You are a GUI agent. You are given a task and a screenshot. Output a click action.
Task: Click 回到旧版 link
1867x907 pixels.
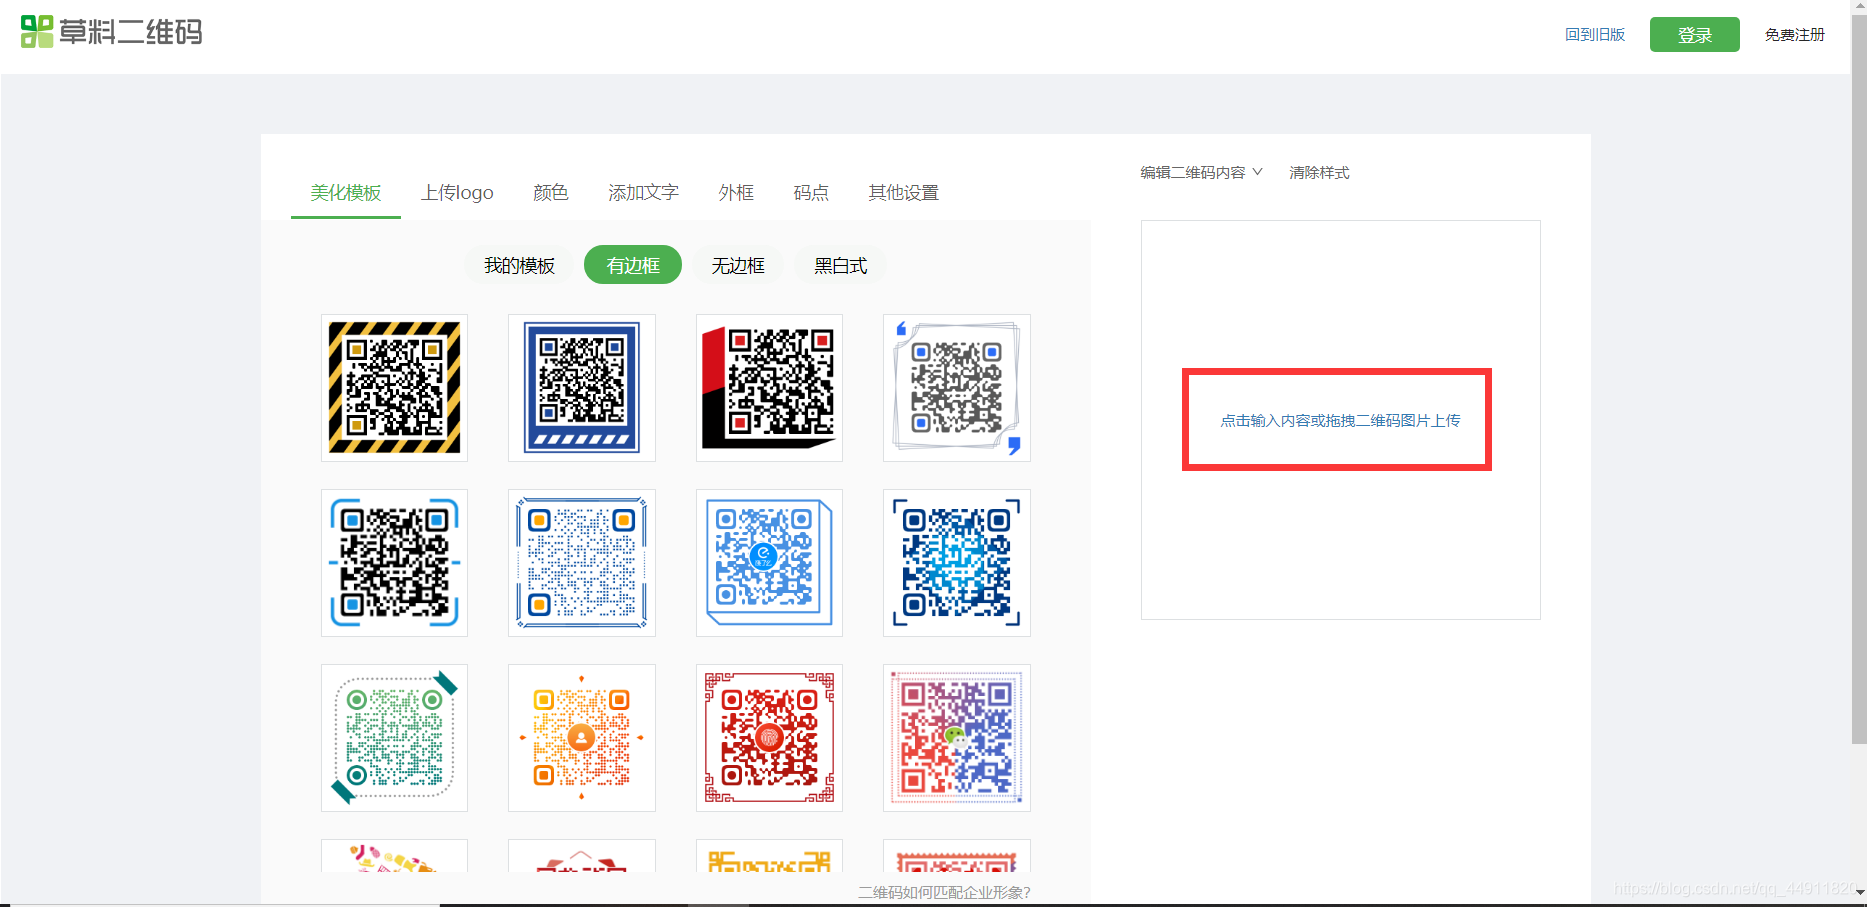pyautogui.click(x=1595, y=35)
